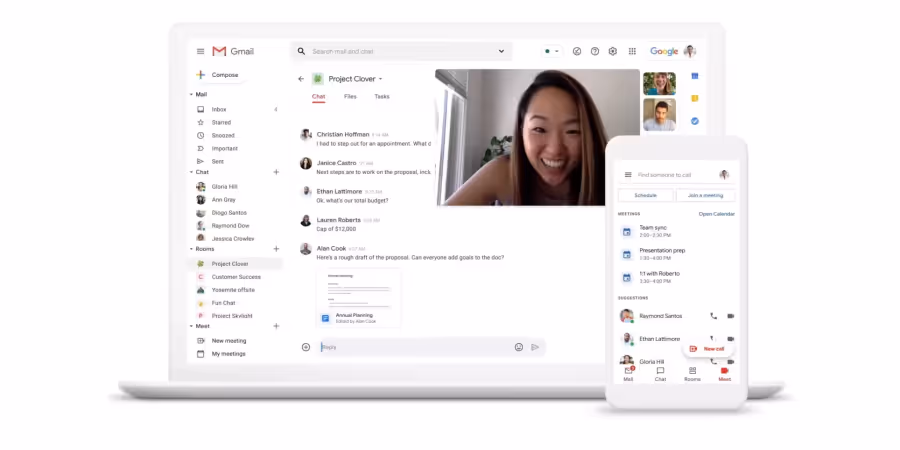The height and width of the screenshot is (450, 900).
Task: Collapse the Mail section
Action: point(191,94)
